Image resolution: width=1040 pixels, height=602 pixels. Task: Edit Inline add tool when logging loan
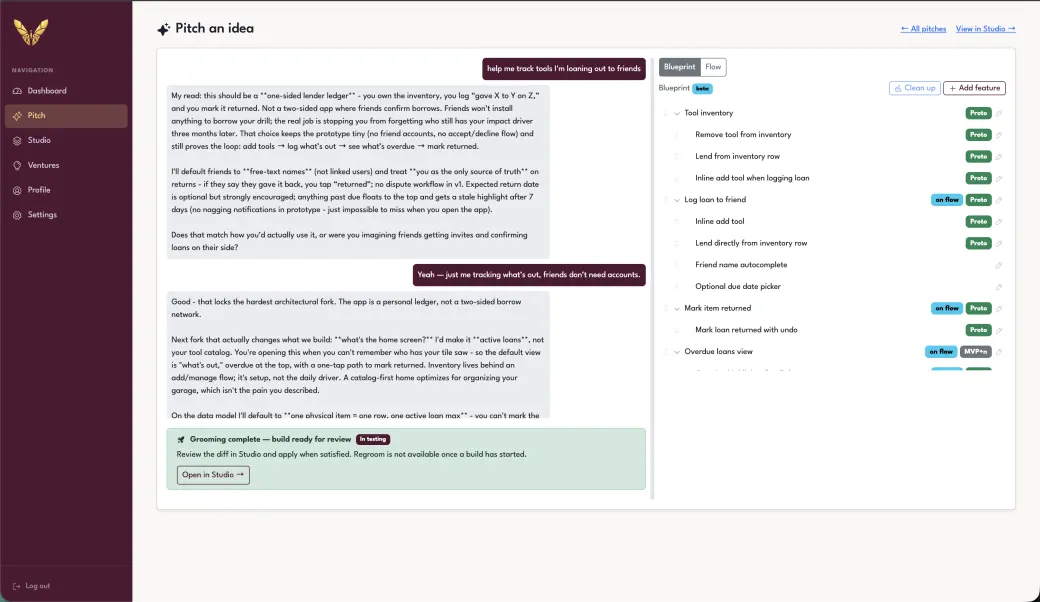pyautogui.click(x=999, y=178)
